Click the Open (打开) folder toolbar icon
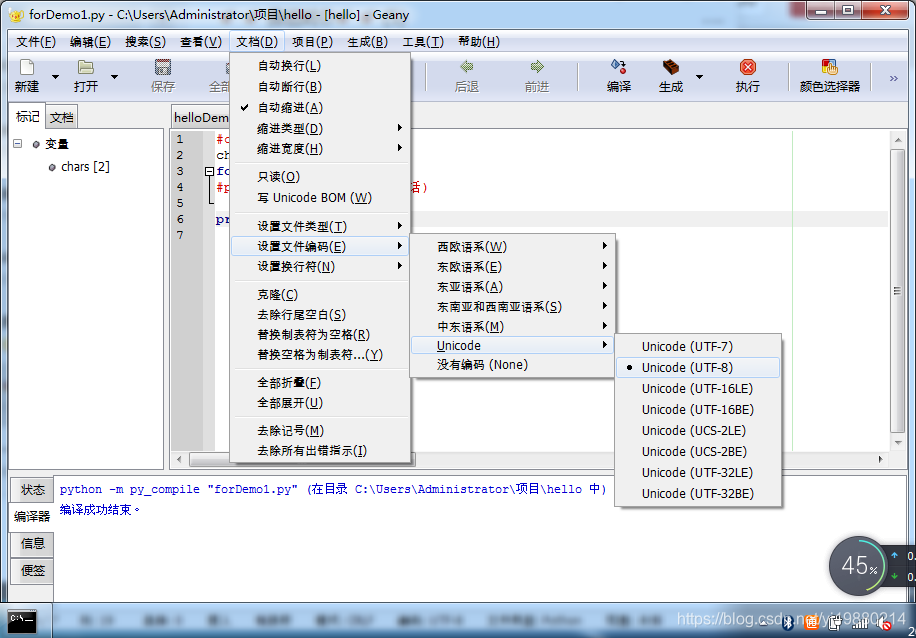The width and height of the screenshot is (916, 638). click(85, 67)
